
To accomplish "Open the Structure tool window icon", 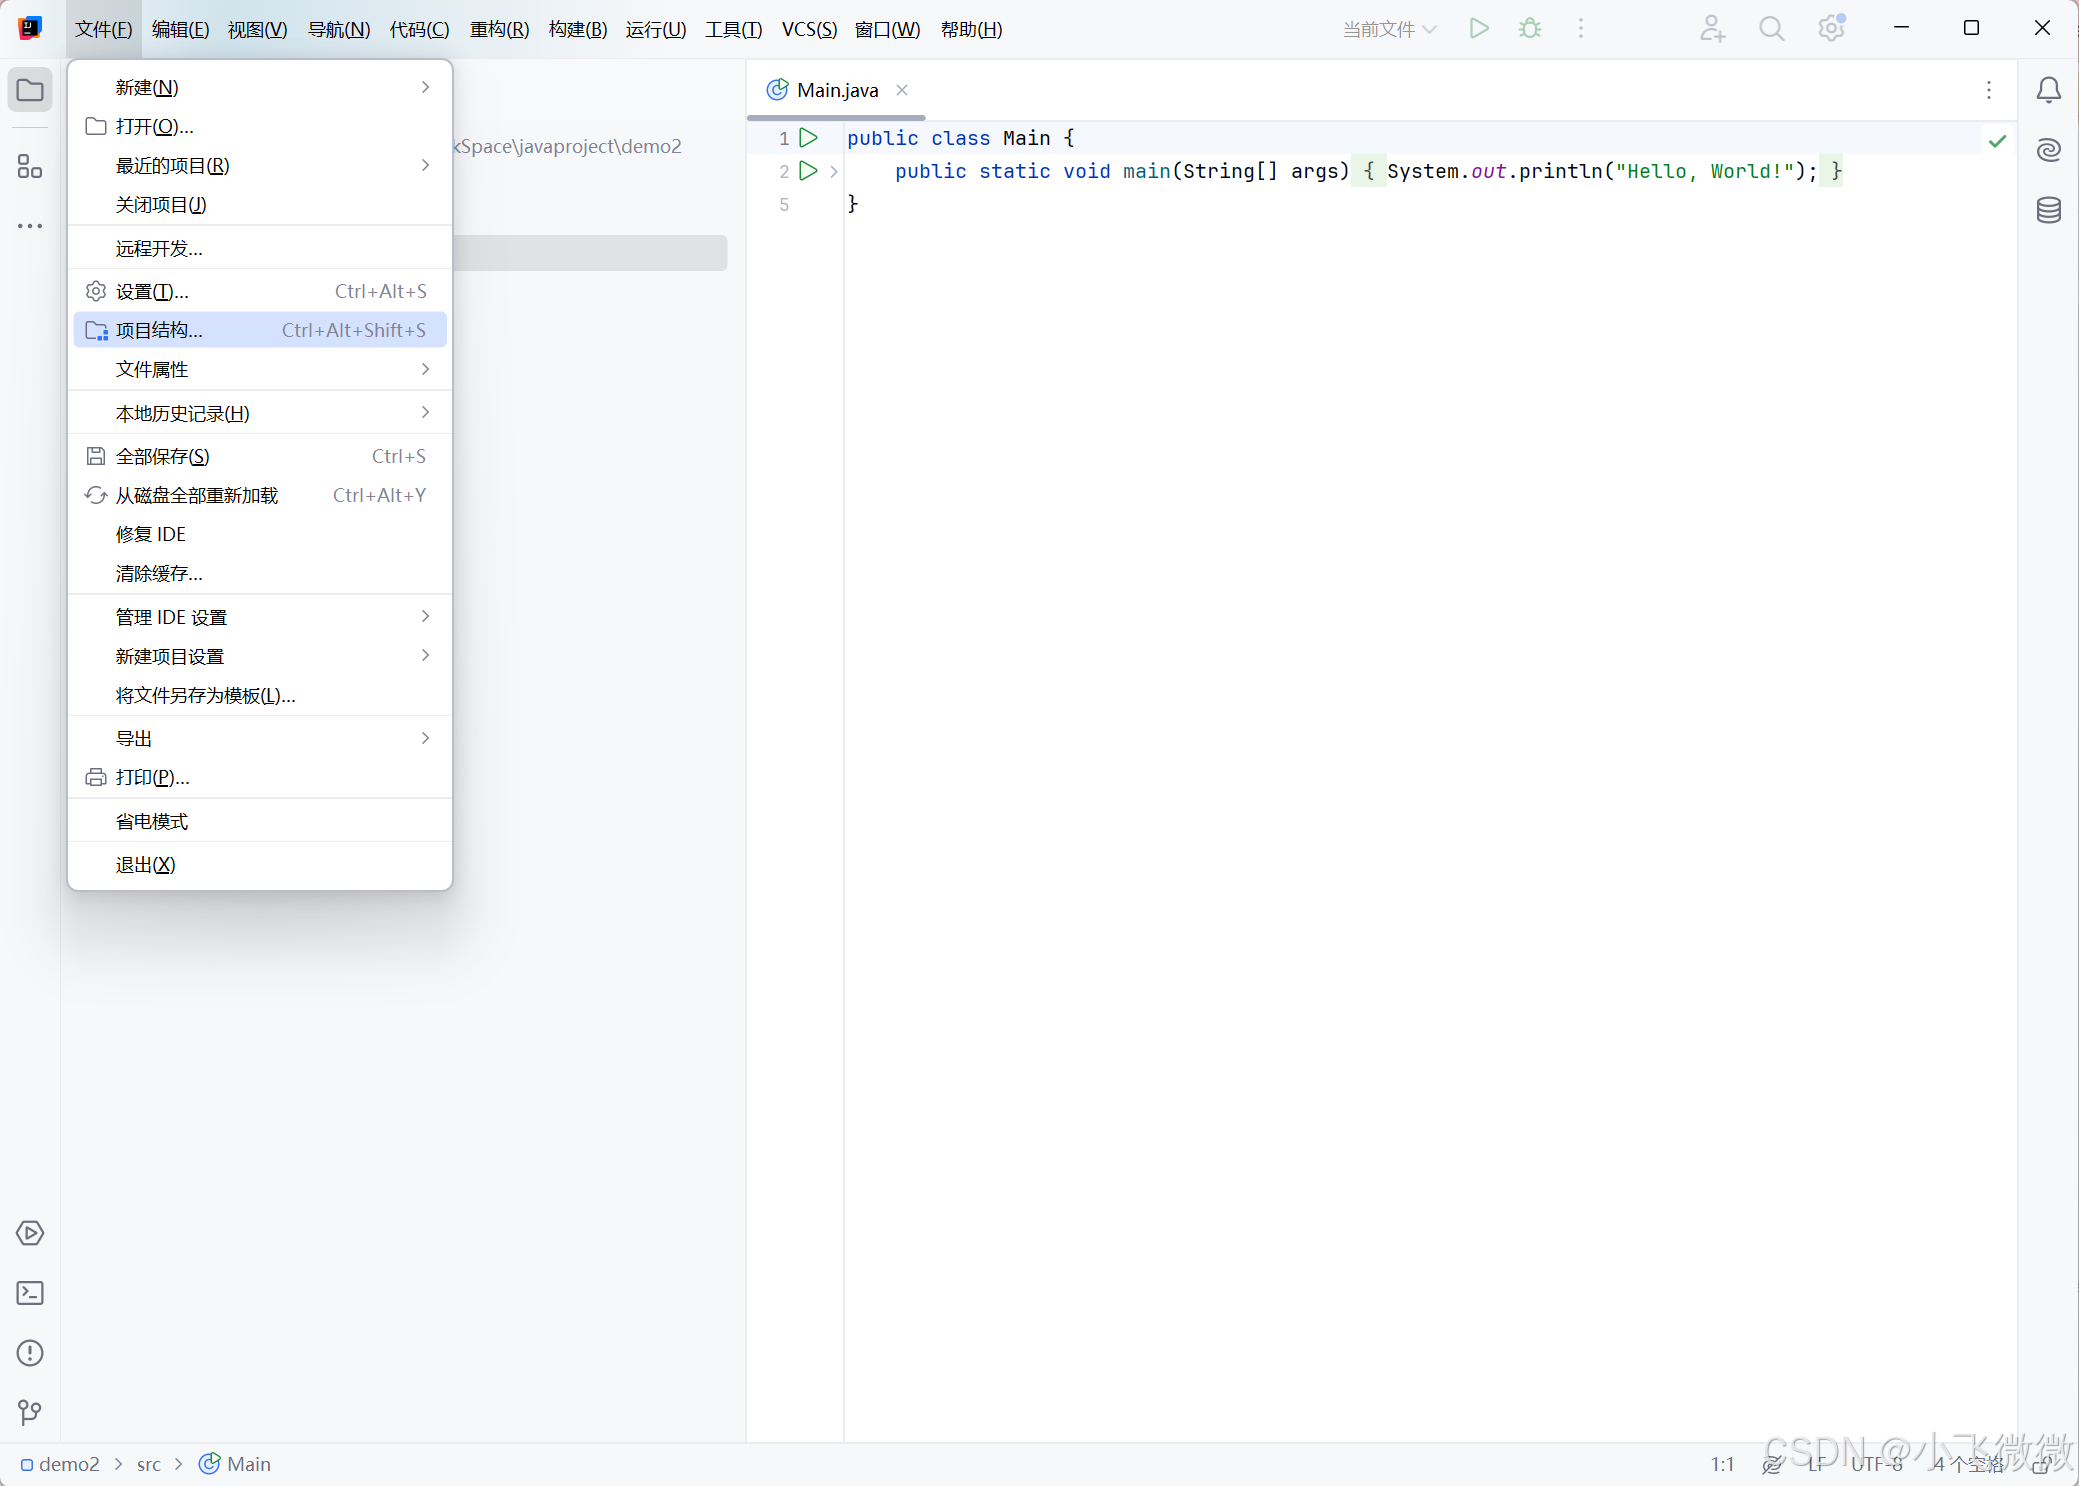I will tap(30, 166).
